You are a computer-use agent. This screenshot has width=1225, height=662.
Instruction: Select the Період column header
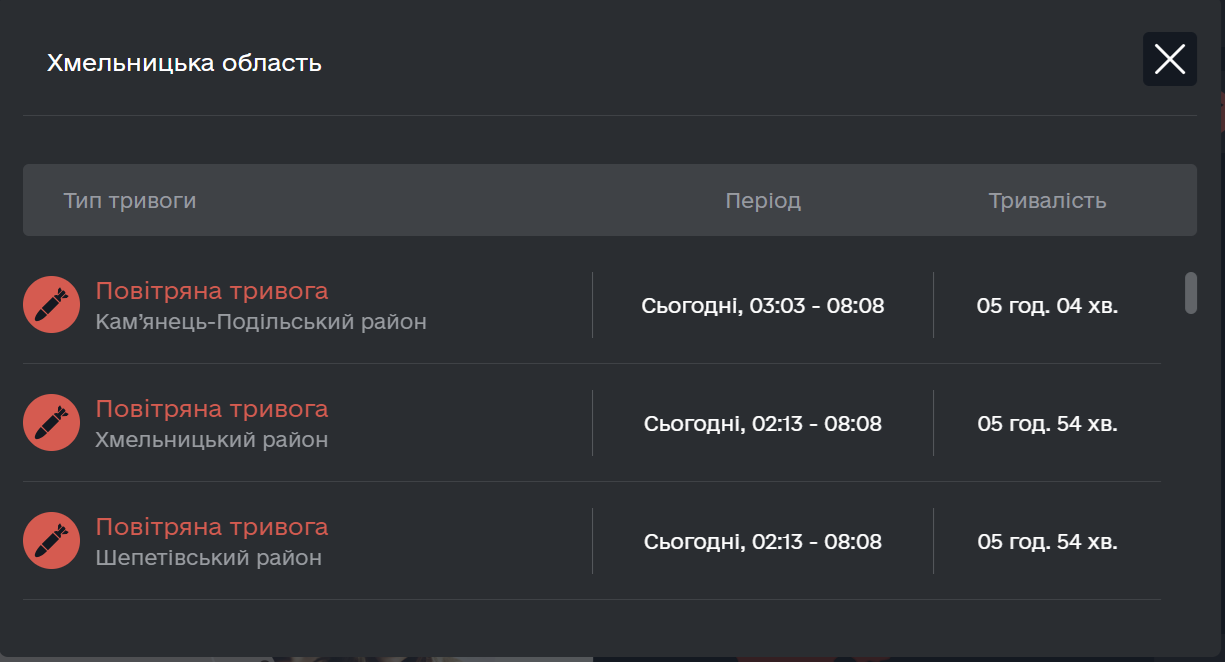click(763, 201)
